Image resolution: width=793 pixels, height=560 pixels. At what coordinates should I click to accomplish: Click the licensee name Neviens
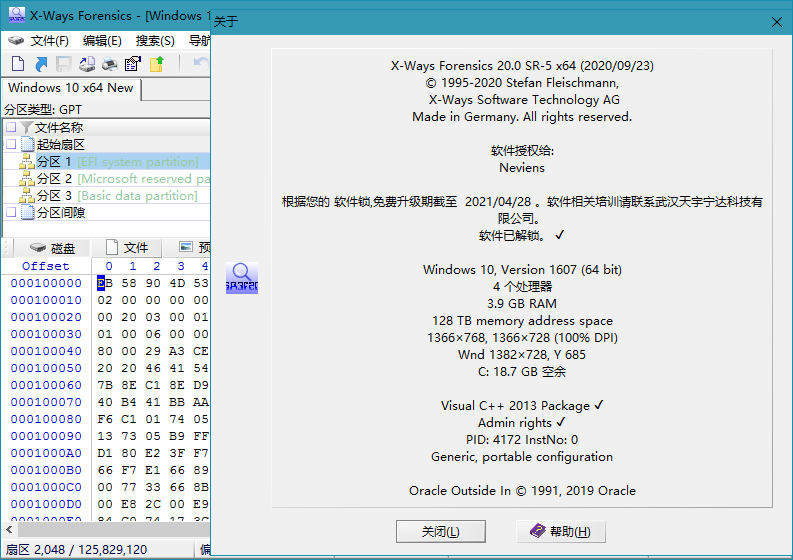point(522,168)
